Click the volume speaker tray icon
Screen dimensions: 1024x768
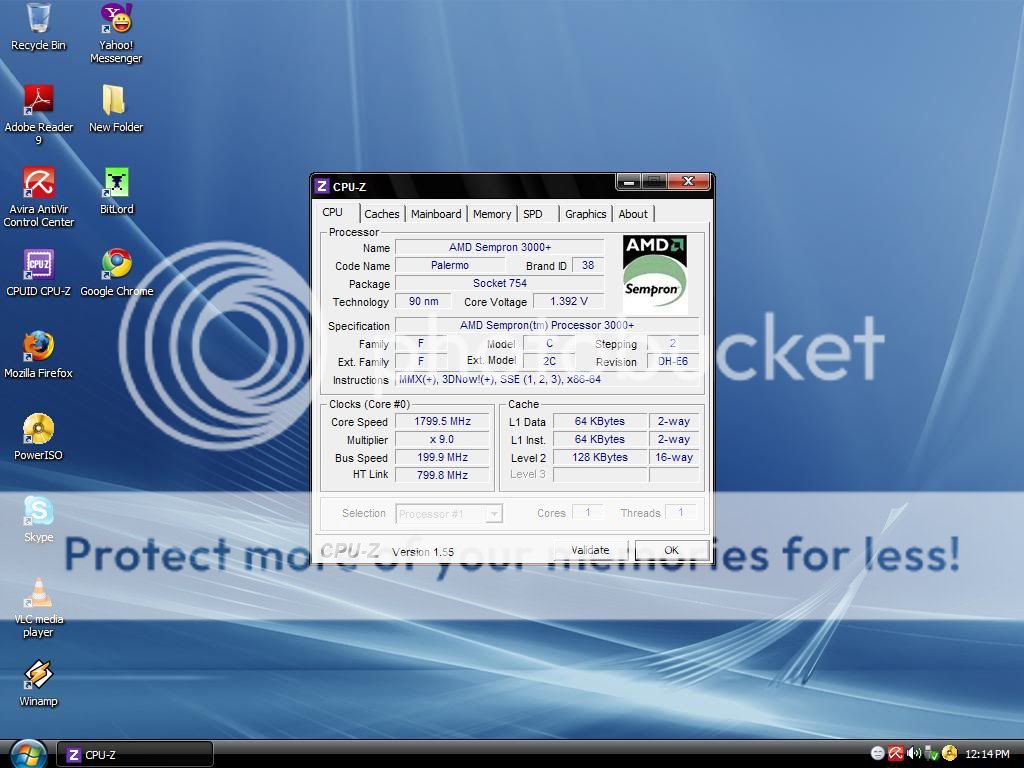pos(914,754)
